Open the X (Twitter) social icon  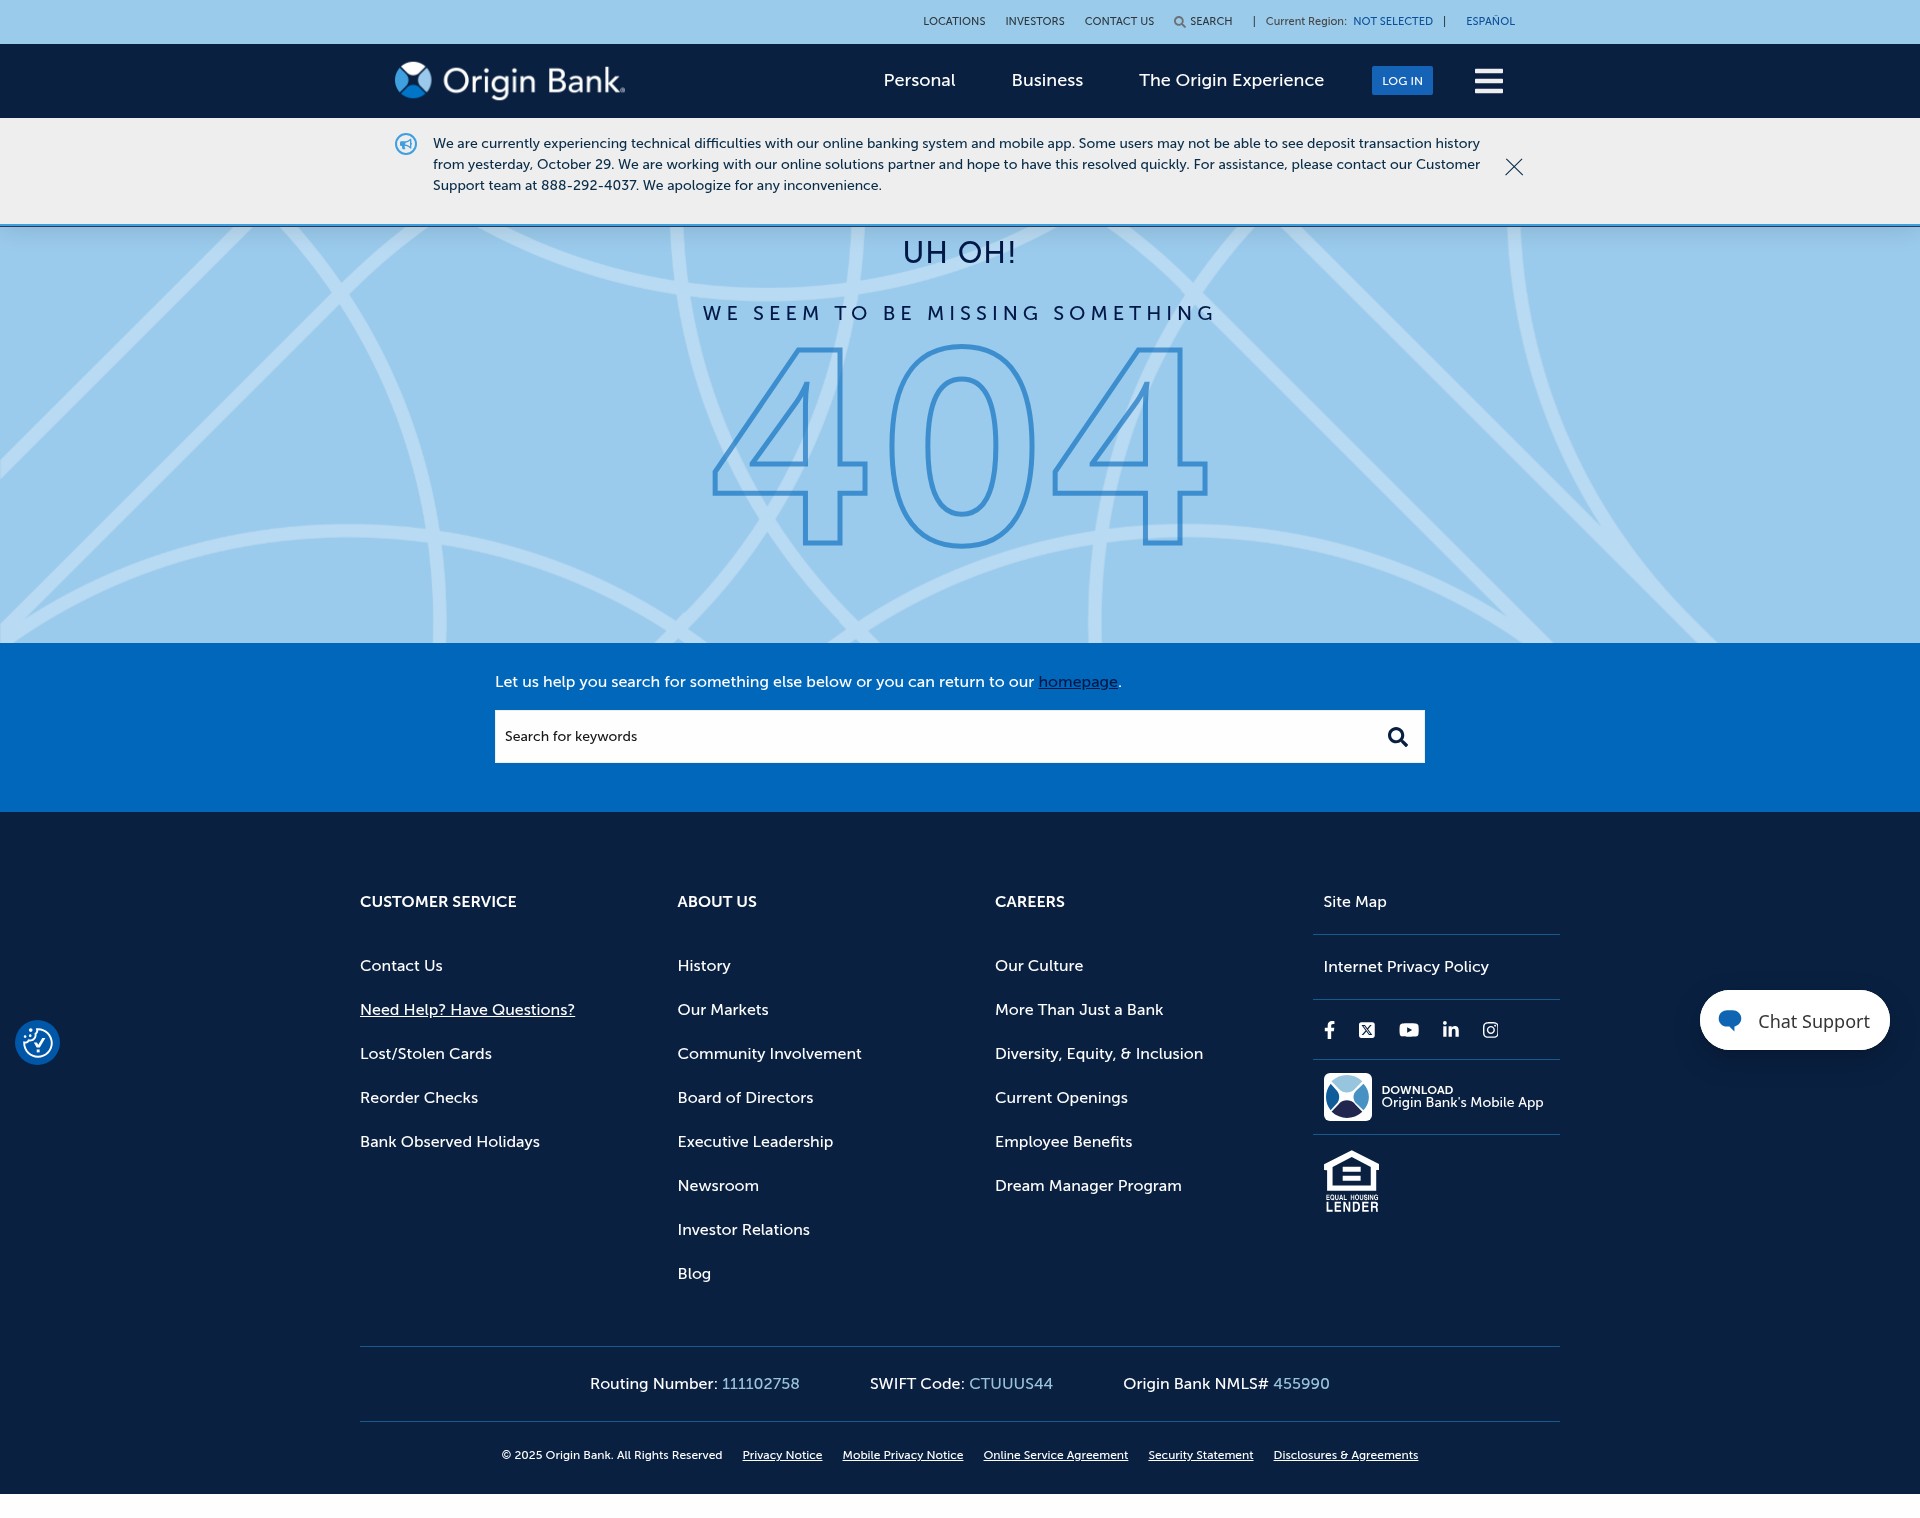pyautogui.click(x=1367, y=1030)
